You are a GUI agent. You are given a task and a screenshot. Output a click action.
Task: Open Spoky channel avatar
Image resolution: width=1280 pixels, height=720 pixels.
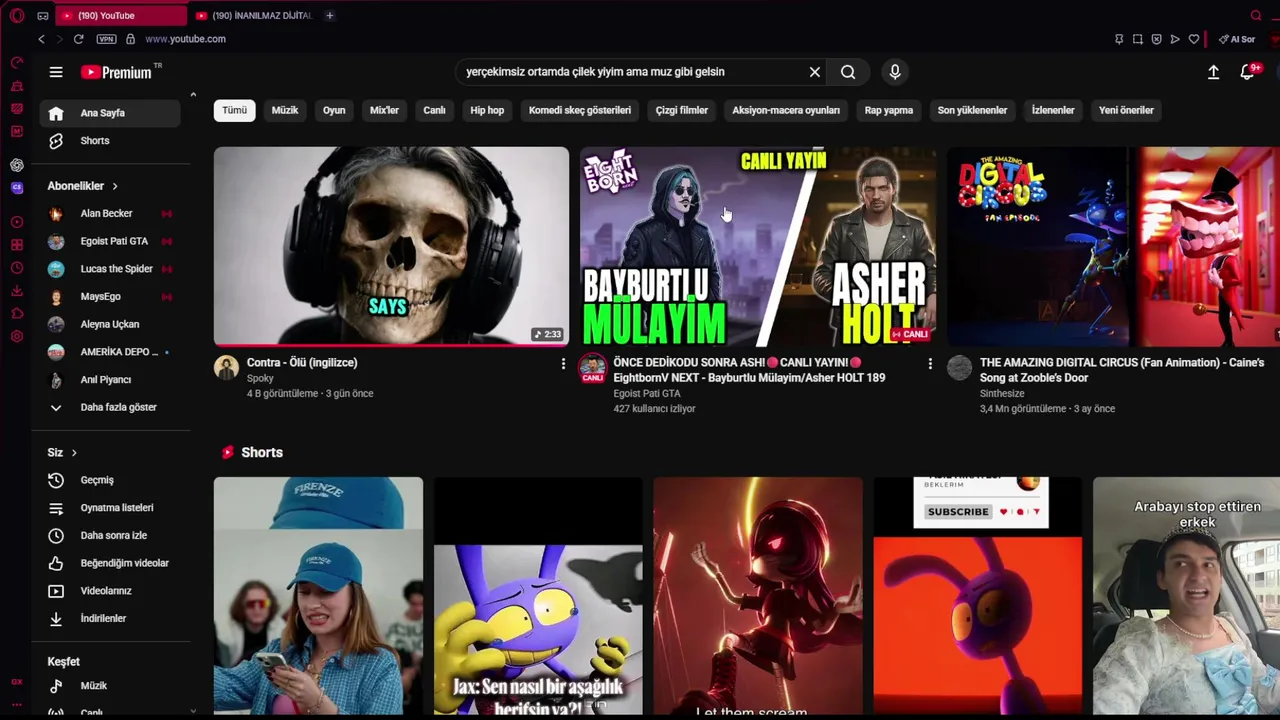(226, 367)
